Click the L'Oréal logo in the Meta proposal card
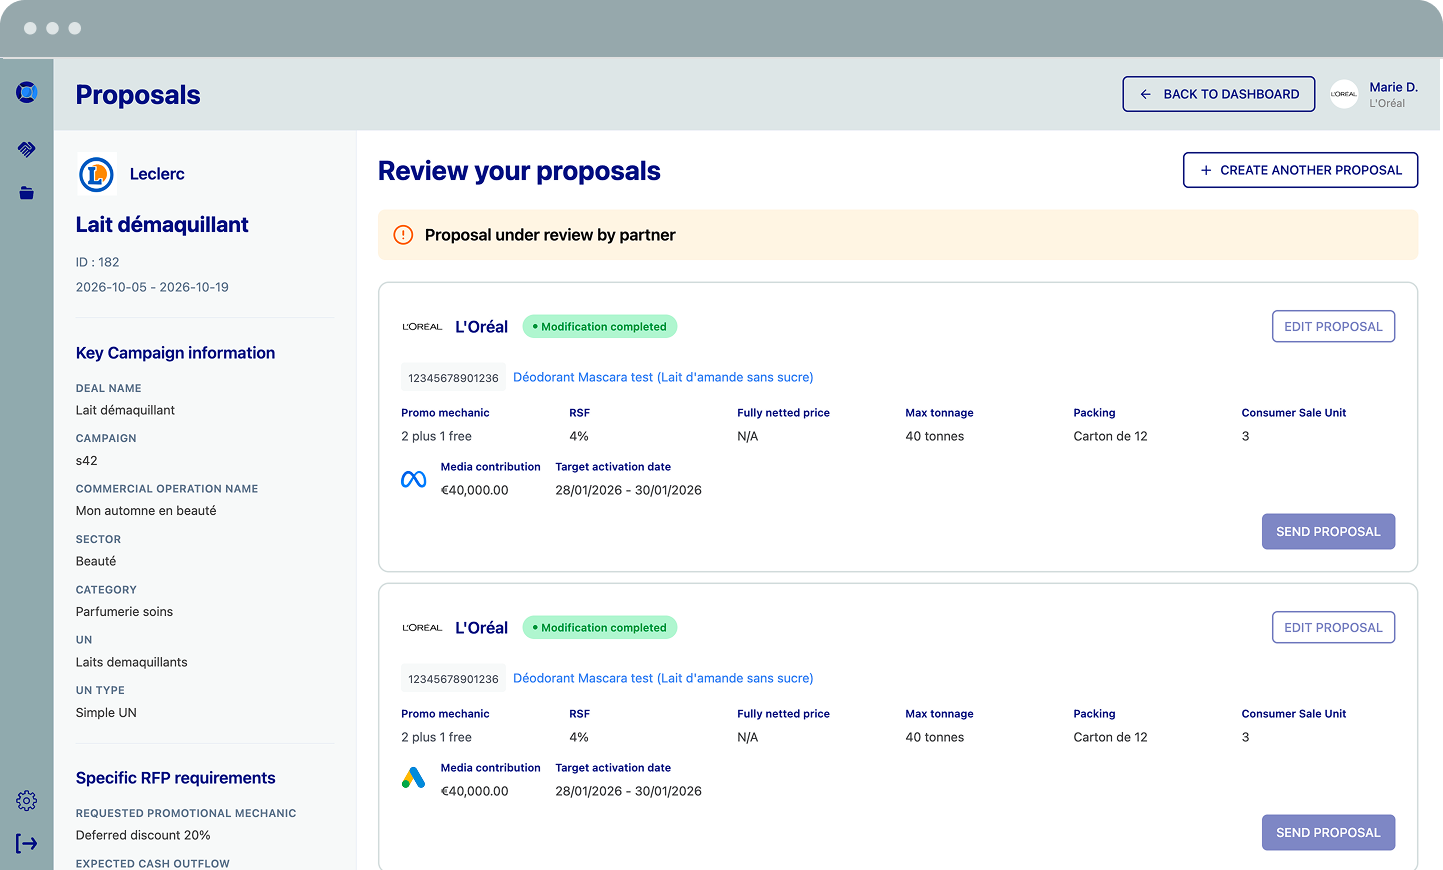Screen dimensions: 1443x870 tap(422, 327)
